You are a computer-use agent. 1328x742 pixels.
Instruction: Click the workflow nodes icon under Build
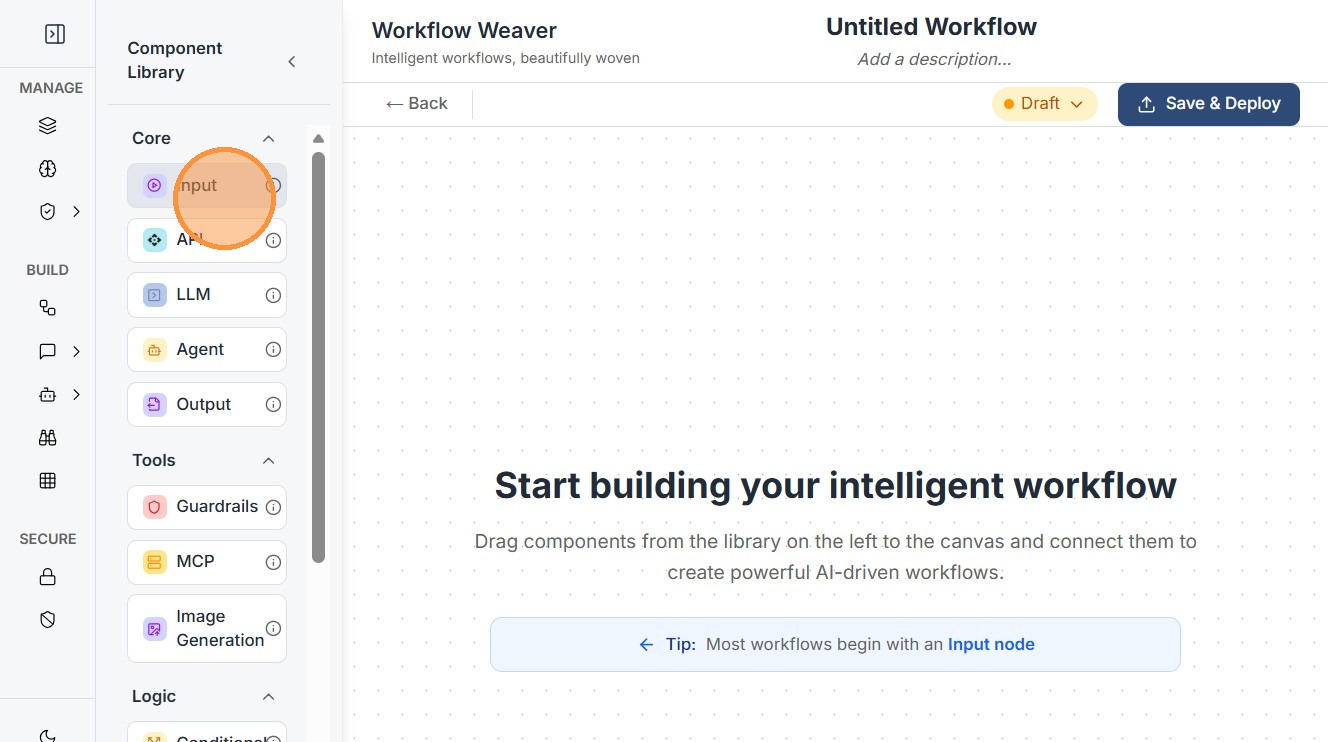[x=47, y=308]
